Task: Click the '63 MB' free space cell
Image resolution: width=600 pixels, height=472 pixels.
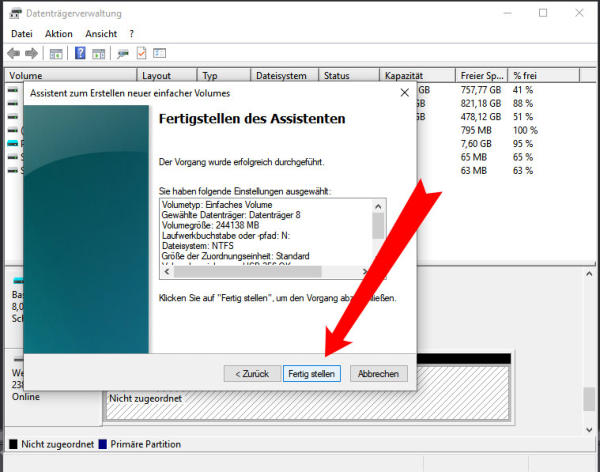Action: pos(474,171)
